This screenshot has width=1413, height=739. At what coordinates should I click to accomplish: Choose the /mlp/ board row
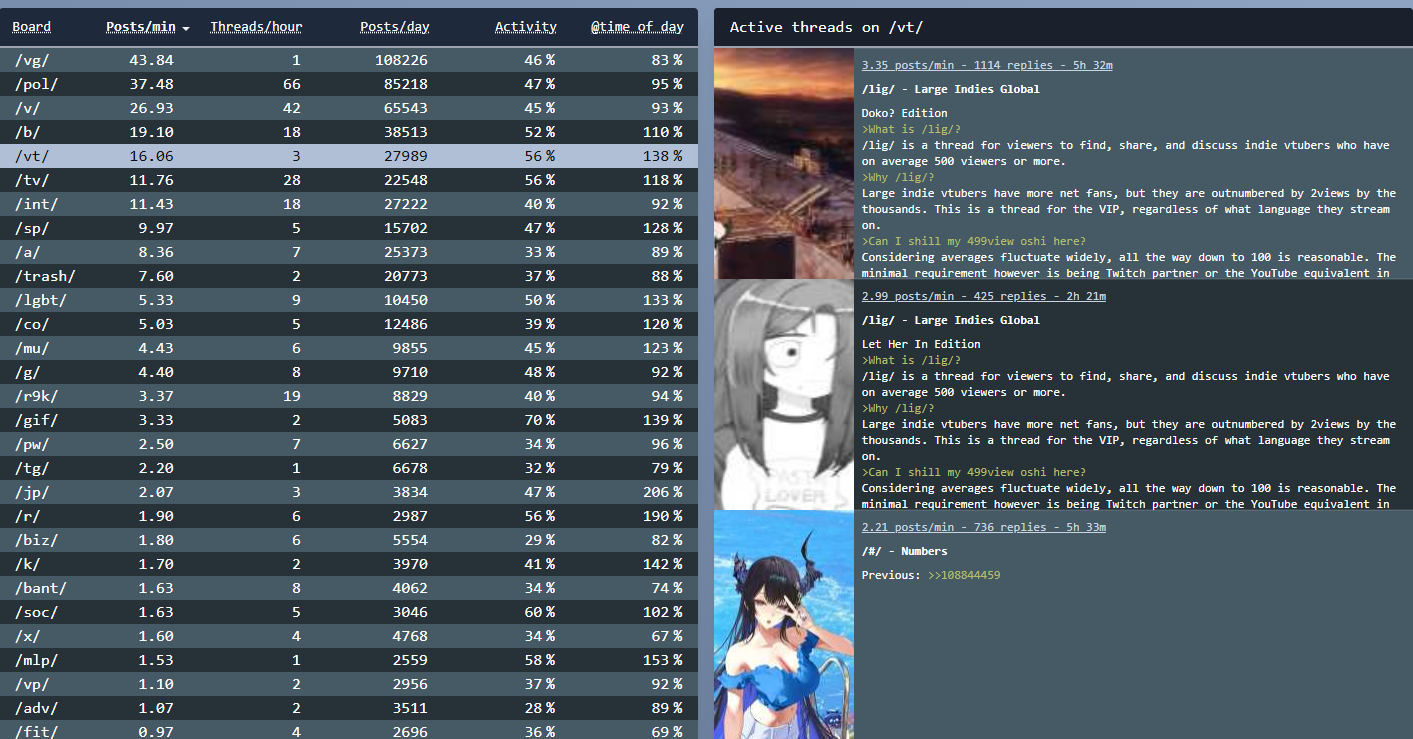point(349,660)
